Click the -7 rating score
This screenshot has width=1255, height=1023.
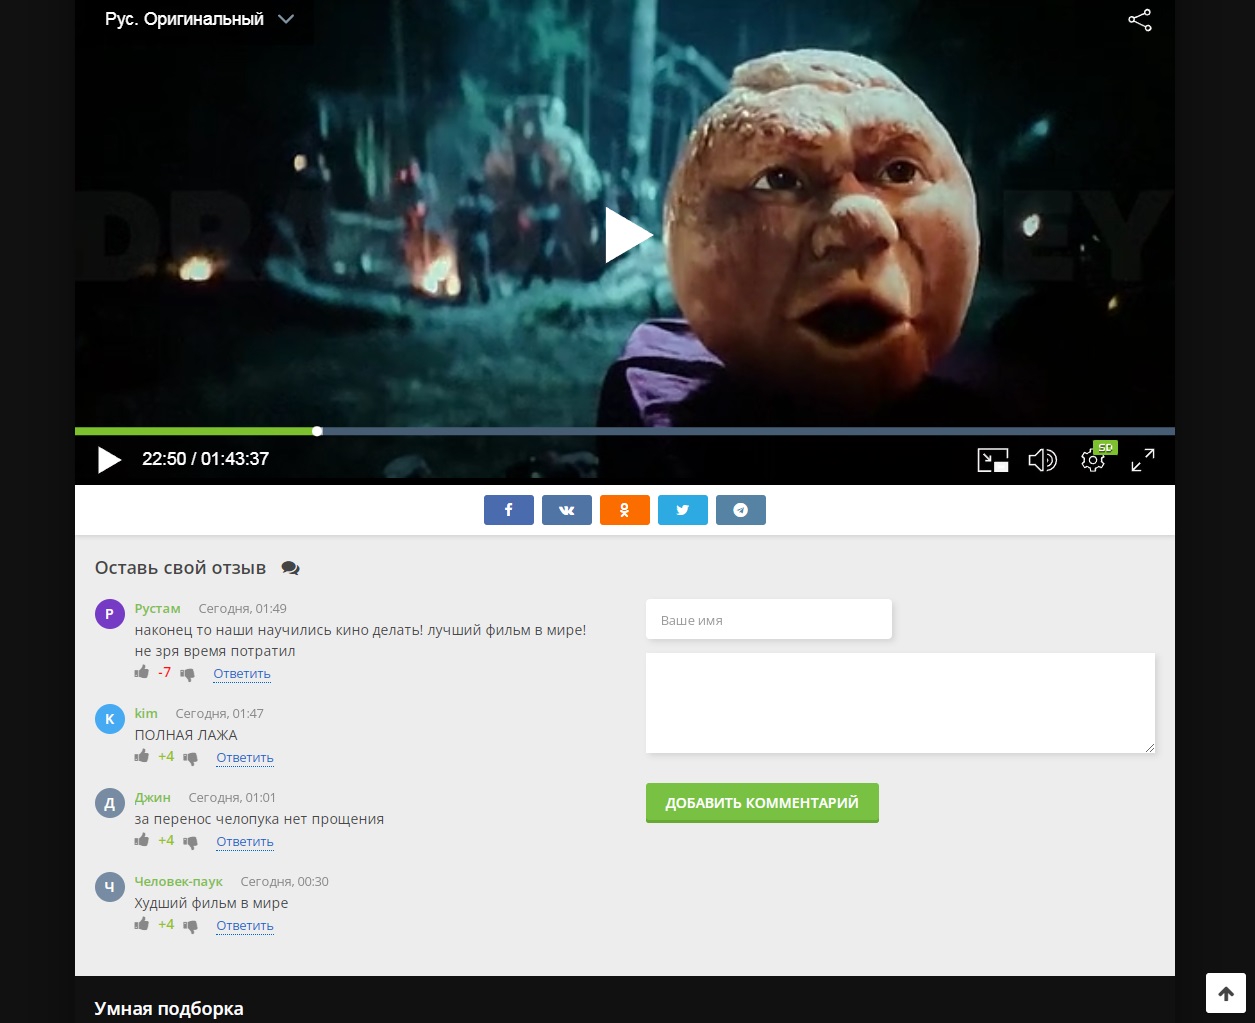[165, 672]
